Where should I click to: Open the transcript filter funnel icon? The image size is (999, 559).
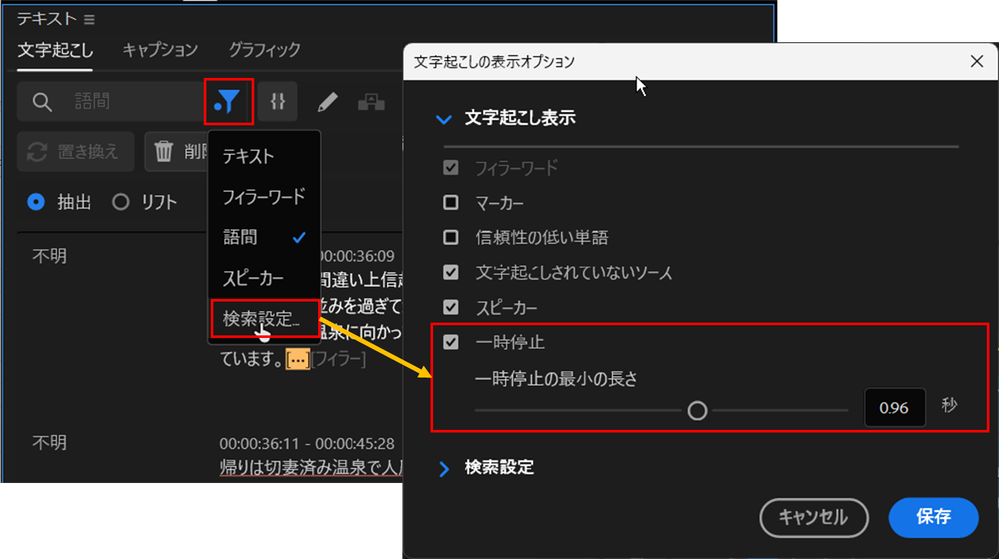228,101
